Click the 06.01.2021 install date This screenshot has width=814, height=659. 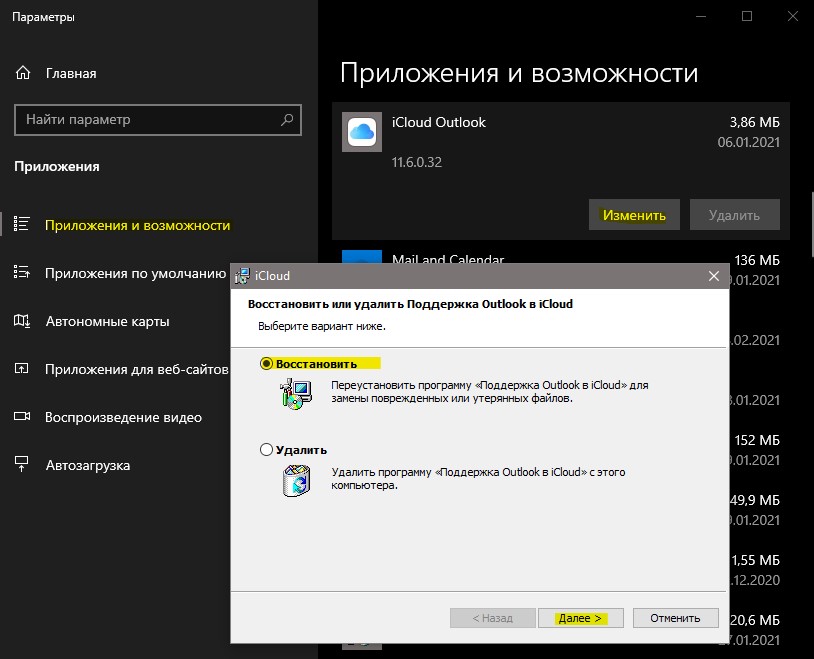point(749,142)
